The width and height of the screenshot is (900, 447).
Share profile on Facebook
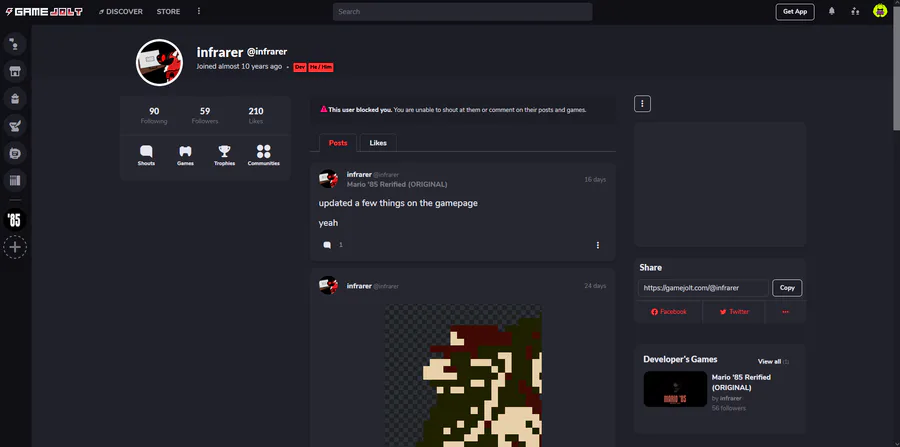coord(669,312)
